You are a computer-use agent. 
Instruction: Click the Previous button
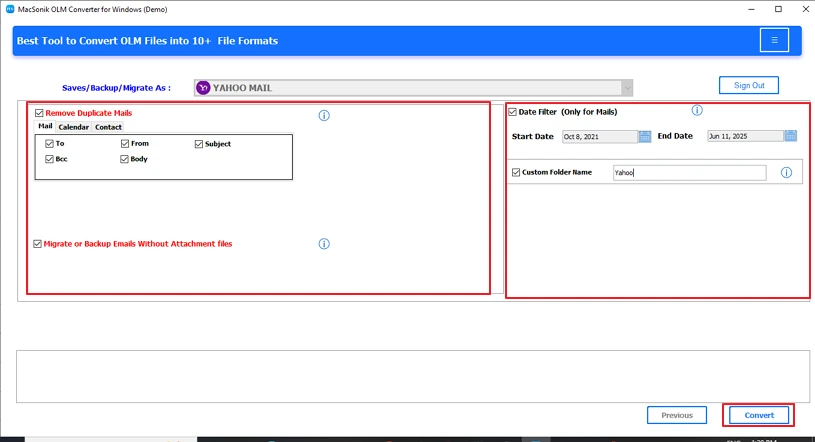676,415
